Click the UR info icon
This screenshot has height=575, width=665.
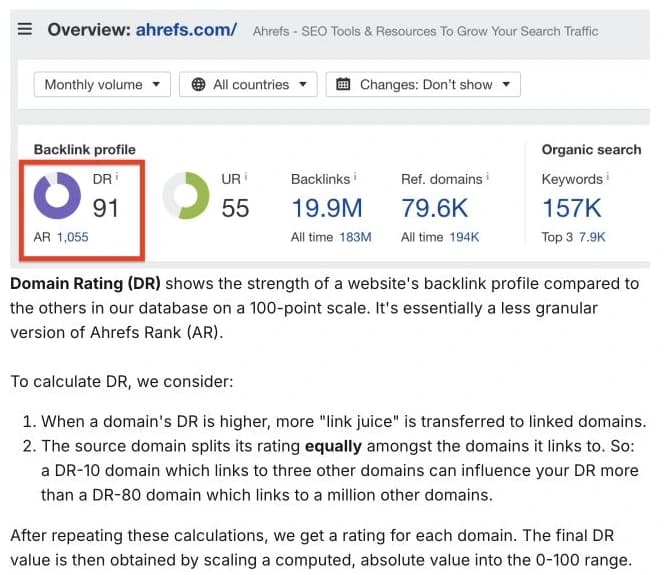pos(246,176)
